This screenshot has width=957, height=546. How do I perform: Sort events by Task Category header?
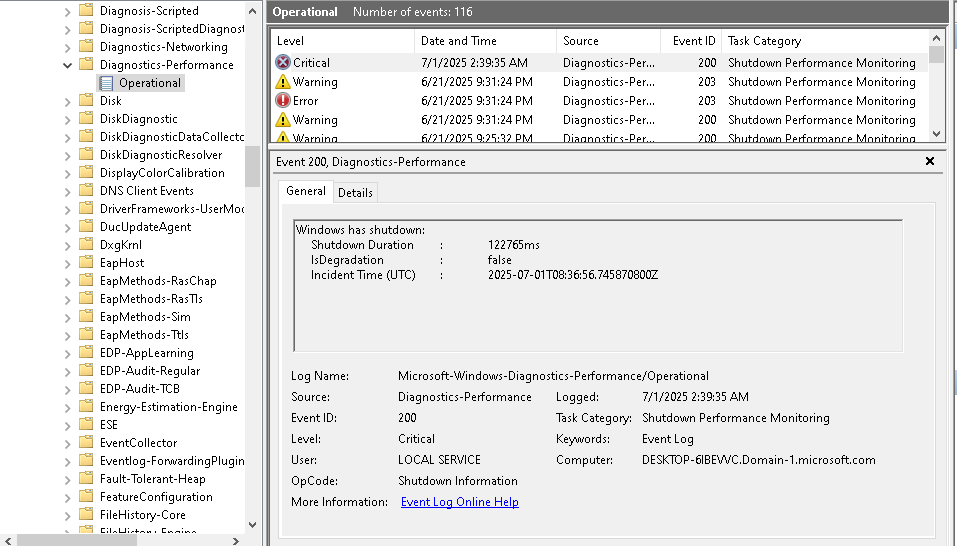[x=825, y=41]
